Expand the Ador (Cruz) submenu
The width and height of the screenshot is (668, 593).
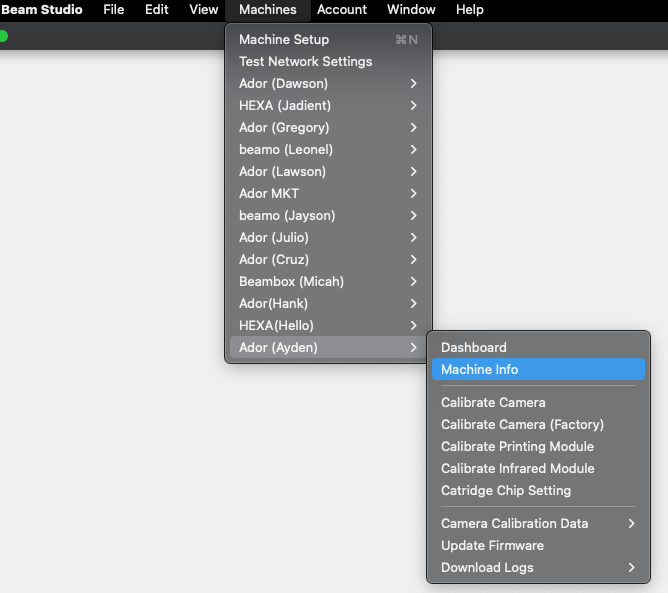coord(328,259)
